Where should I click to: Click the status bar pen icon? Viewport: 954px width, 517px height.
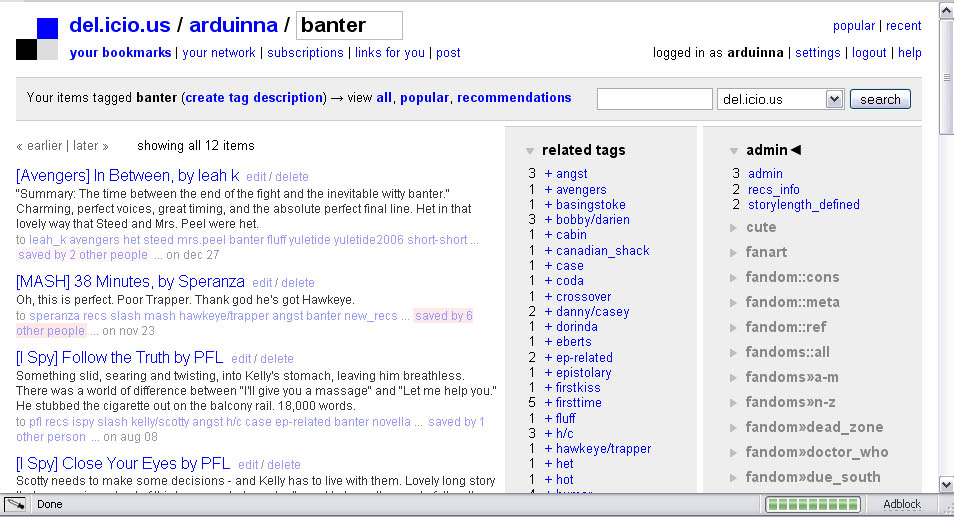[15, 504]
